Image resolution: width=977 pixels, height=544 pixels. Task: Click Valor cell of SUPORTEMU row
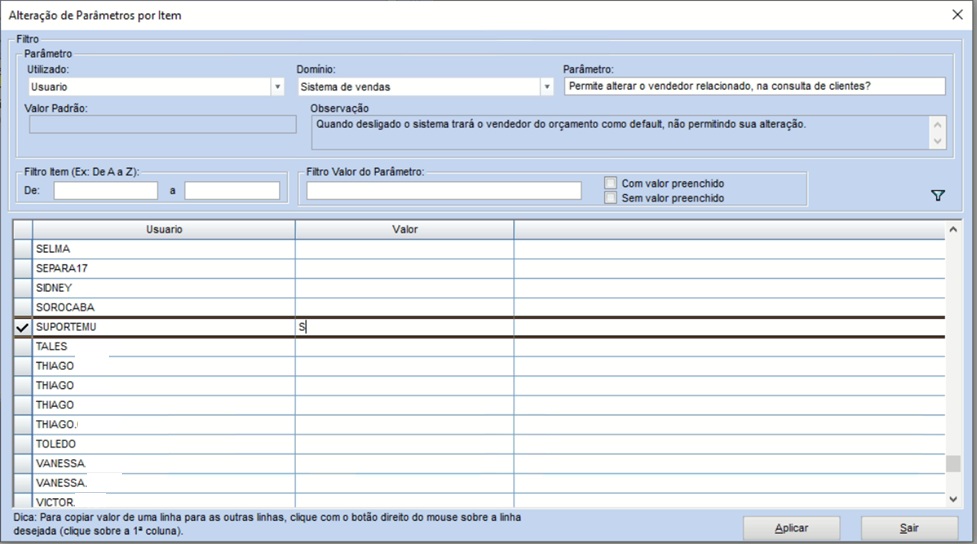click(x=404, y=327)
